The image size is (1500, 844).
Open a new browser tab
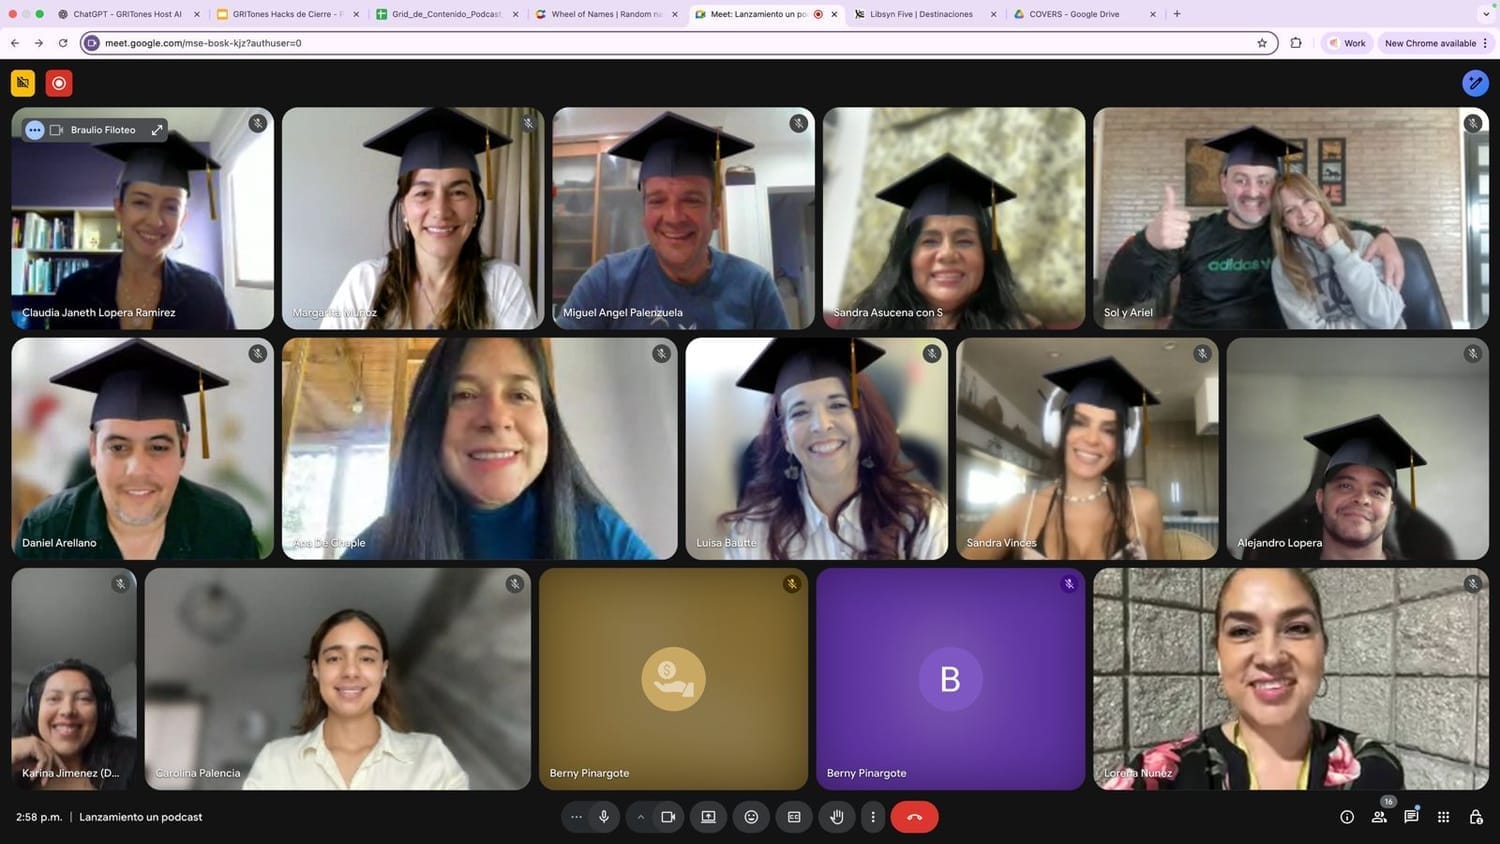click(1177, 14)
